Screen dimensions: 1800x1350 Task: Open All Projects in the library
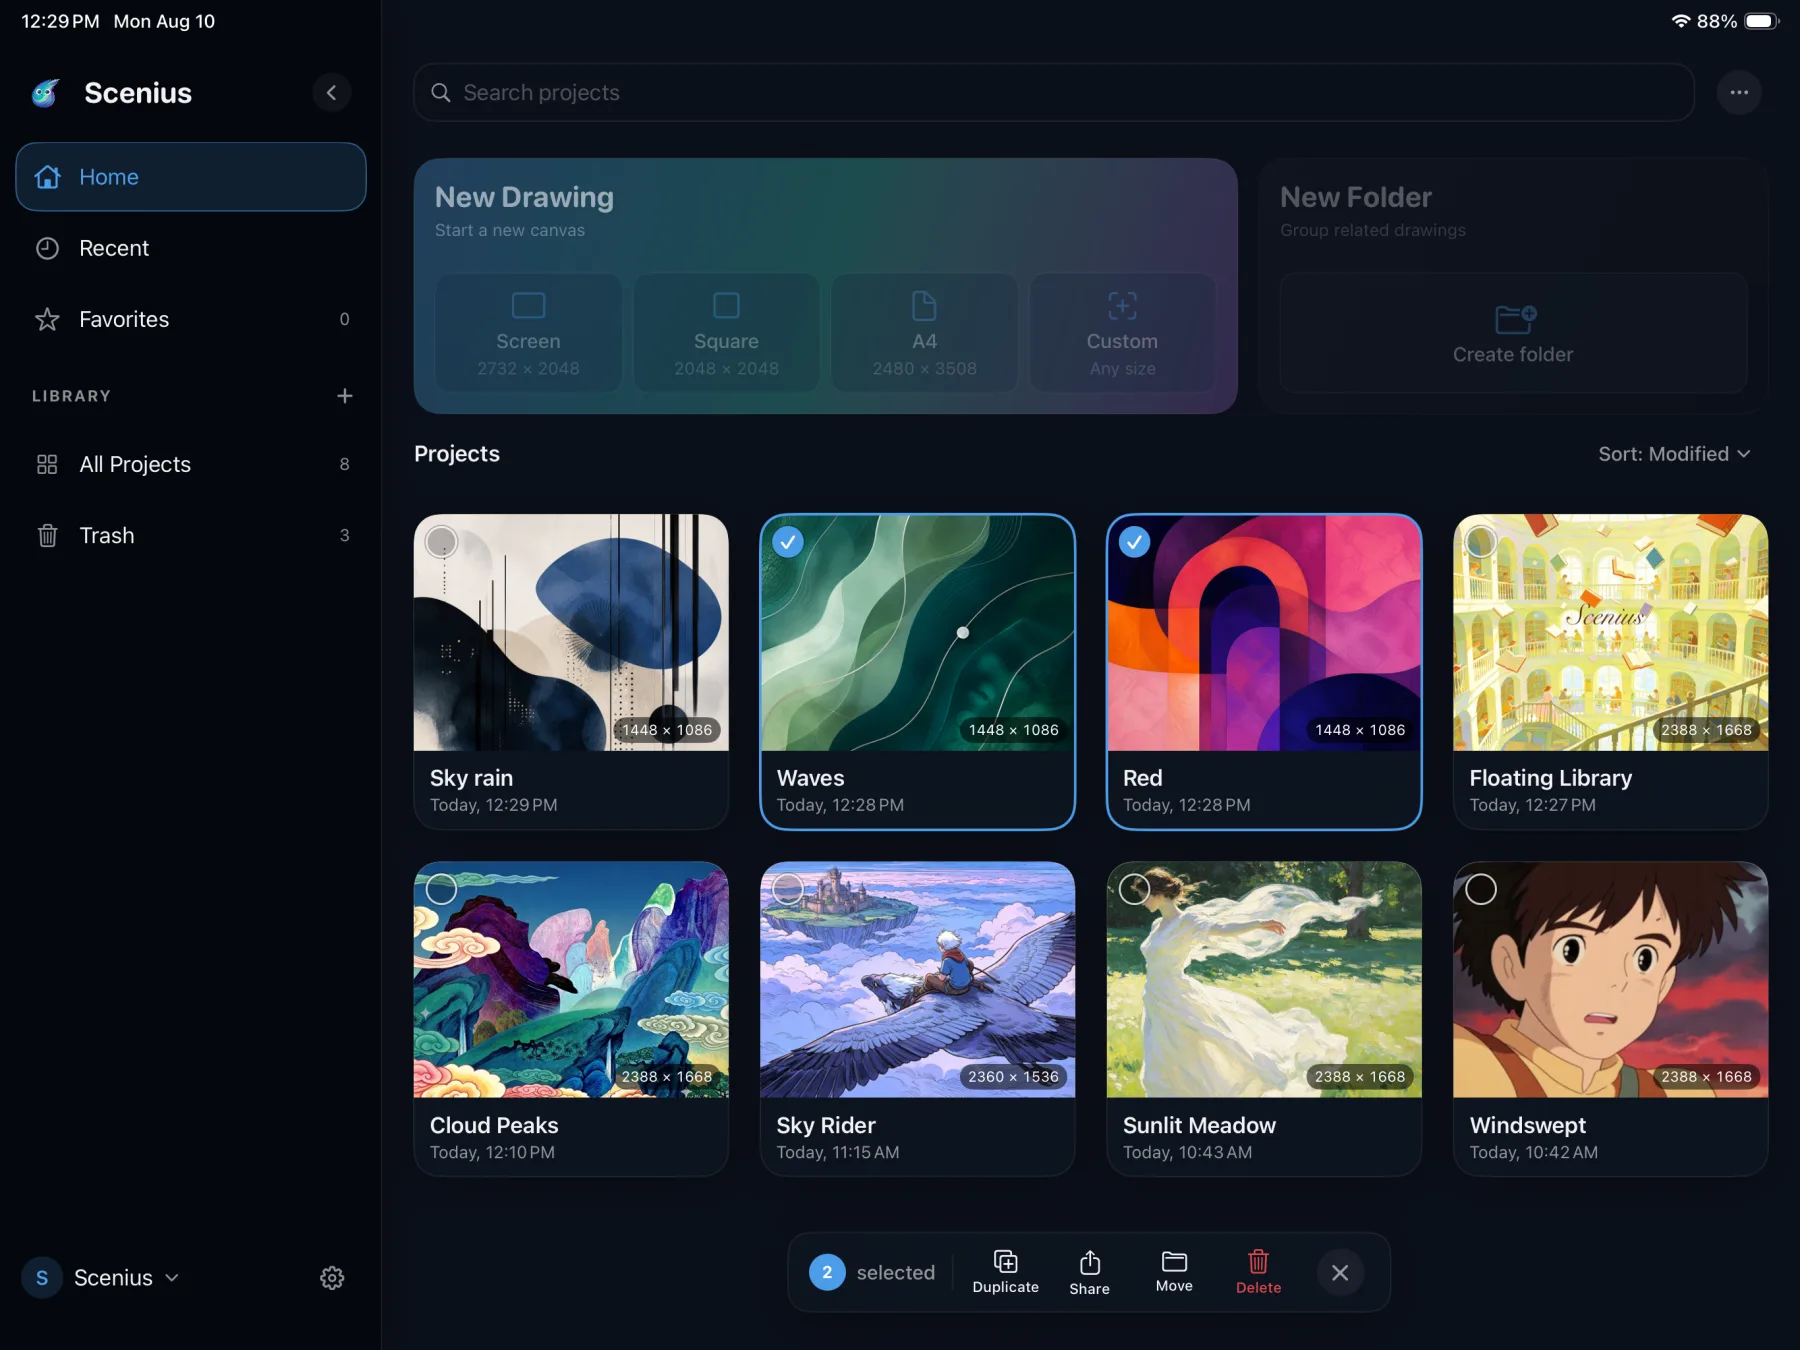point(191,464)
